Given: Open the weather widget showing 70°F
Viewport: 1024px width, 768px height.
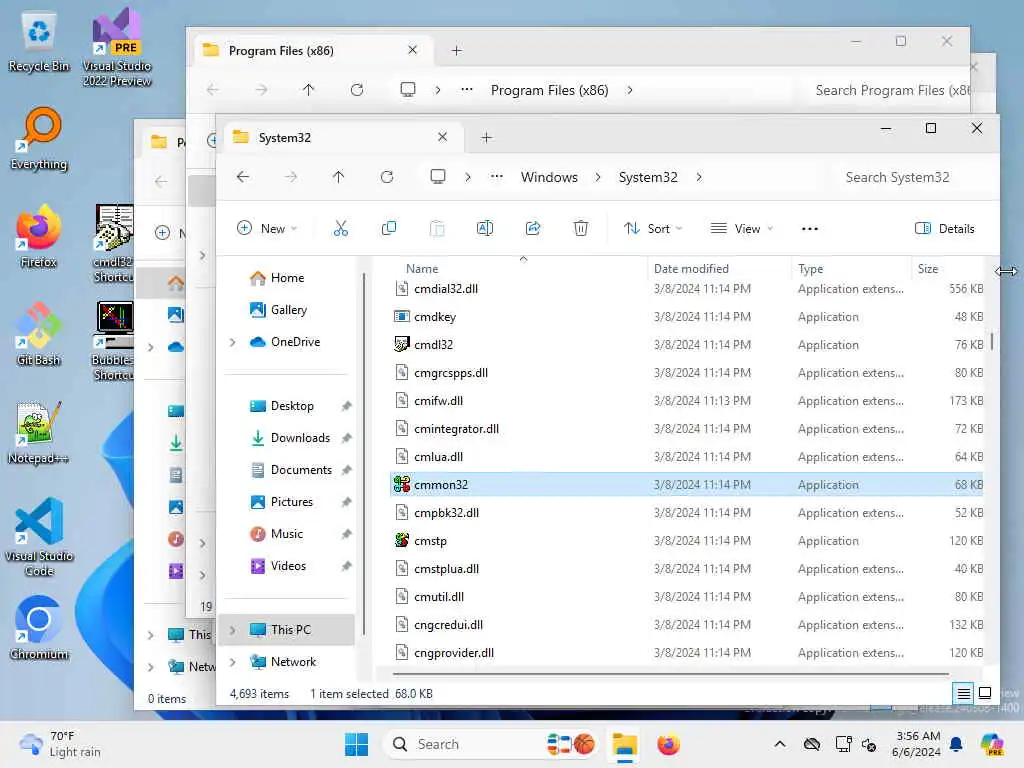Looking at the screenshot, I should [60, 744].
